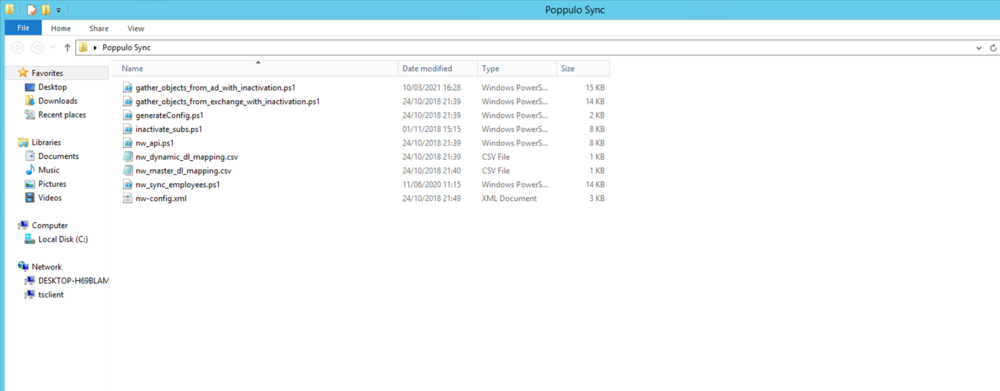Open the Music library
1000x391 pixels.
pyautogui.click(x=48, y=170)
